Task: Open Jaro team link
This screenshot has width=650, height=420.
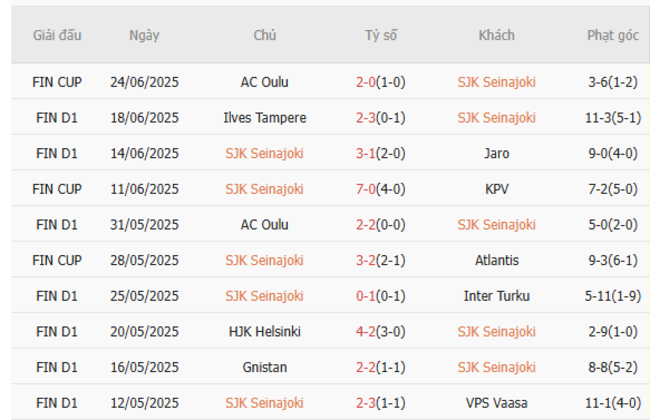Action: pyautogui.click(x=497, y=154)
